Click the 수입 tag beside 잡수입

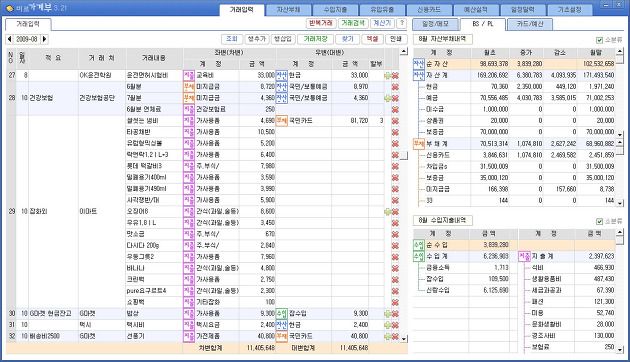[282, 313]
